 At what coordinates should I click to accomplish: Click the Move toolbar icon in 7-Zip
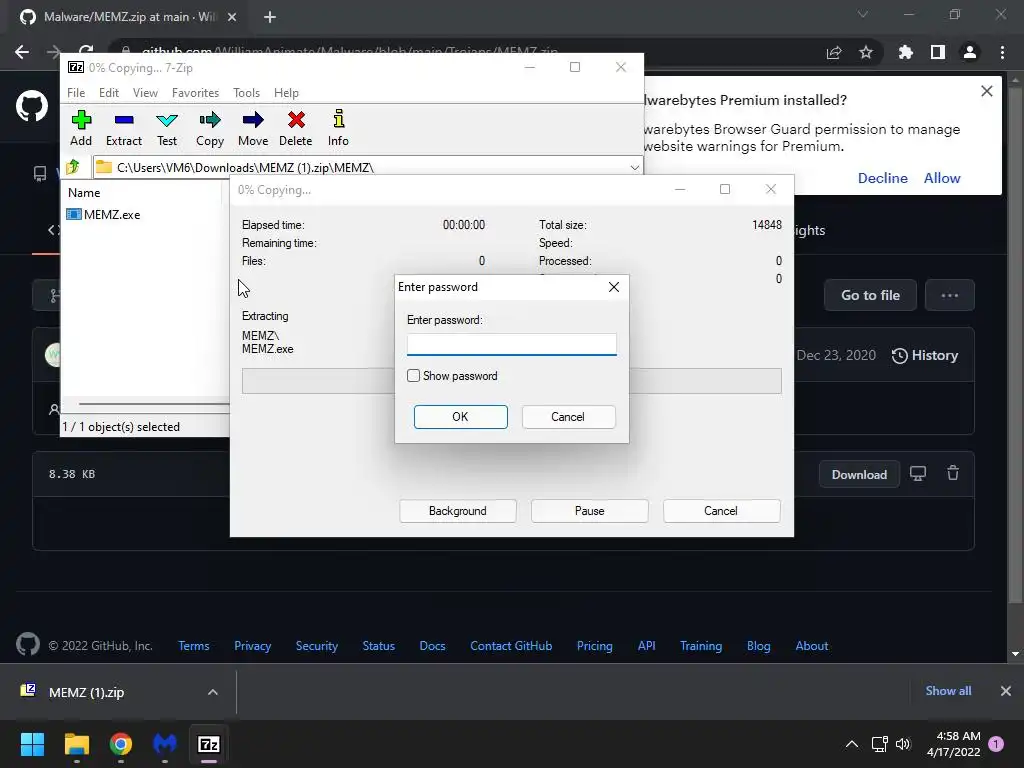coord(253,129)
